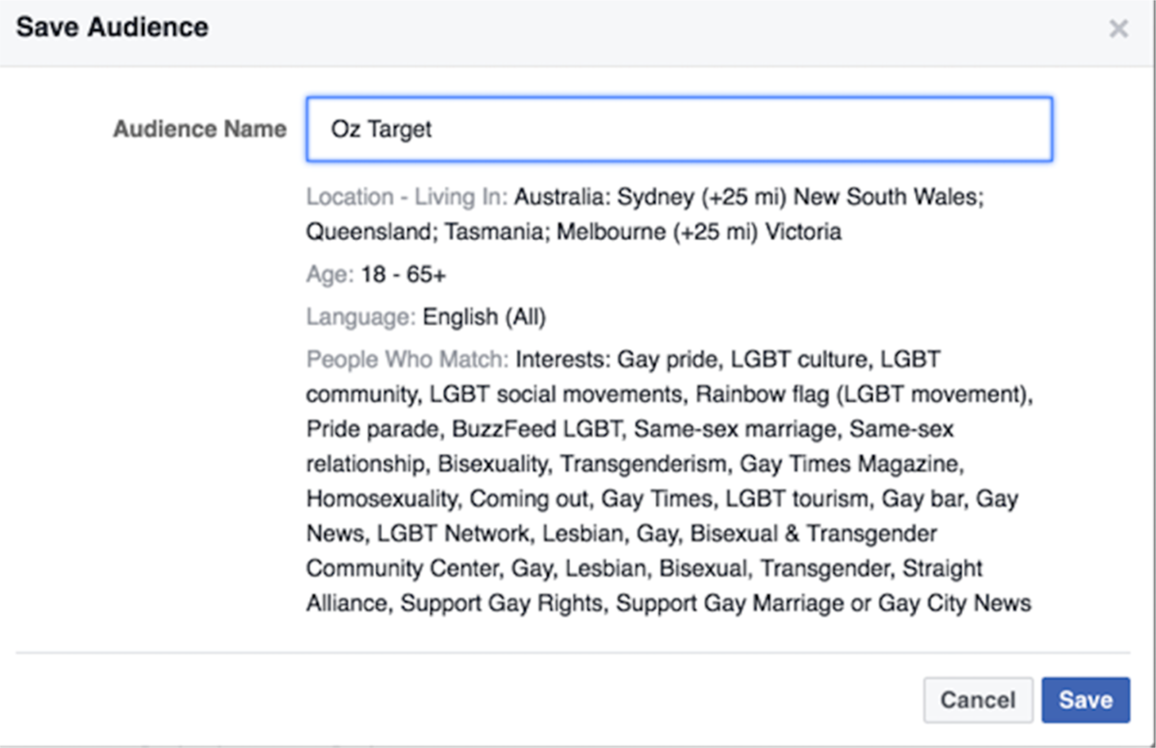This screenshot has height=748, width=1156.
Task: Click the People Who Match label
Action: tap(407, 359)
